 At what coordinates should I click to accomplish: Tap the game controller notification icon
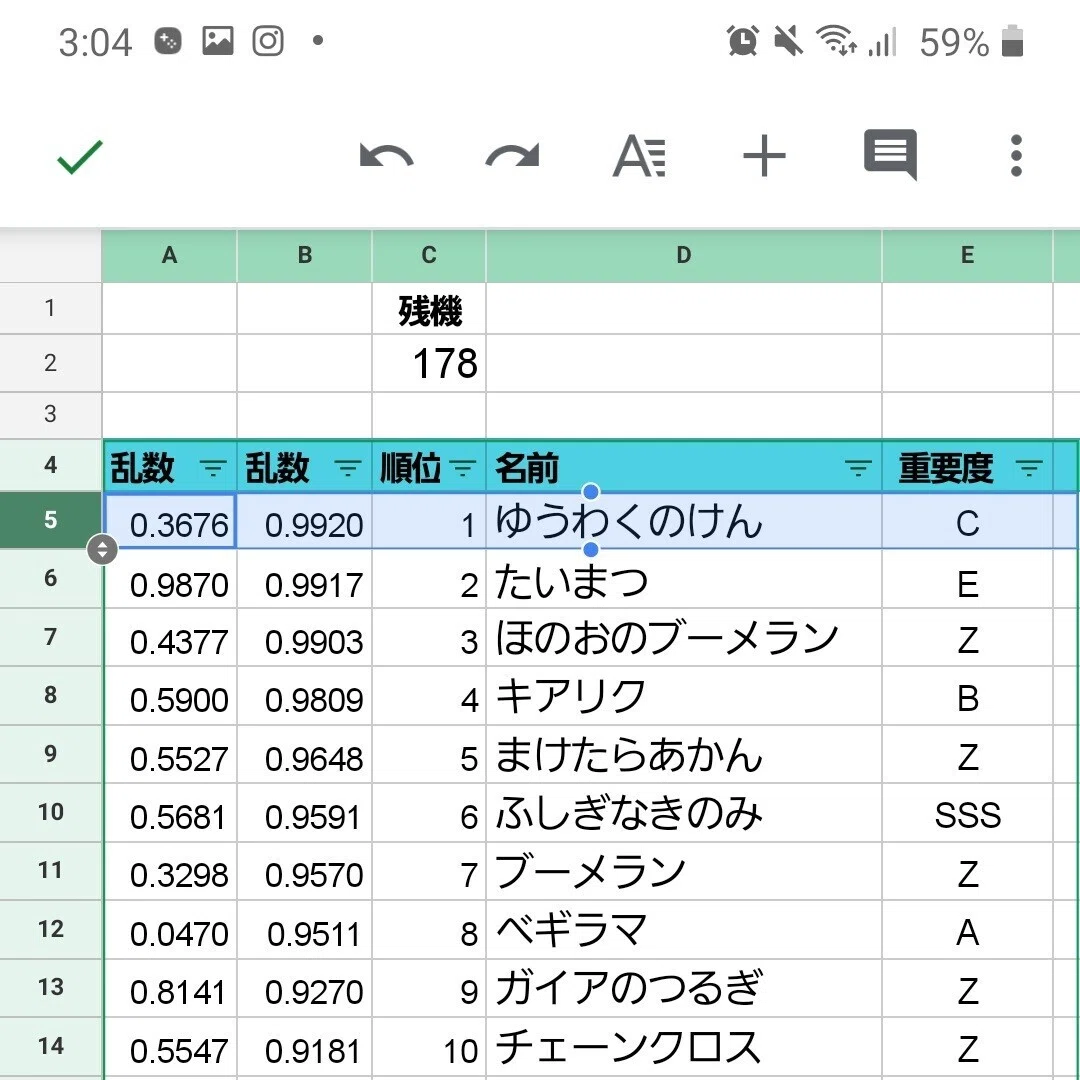[x=167, y=41]
